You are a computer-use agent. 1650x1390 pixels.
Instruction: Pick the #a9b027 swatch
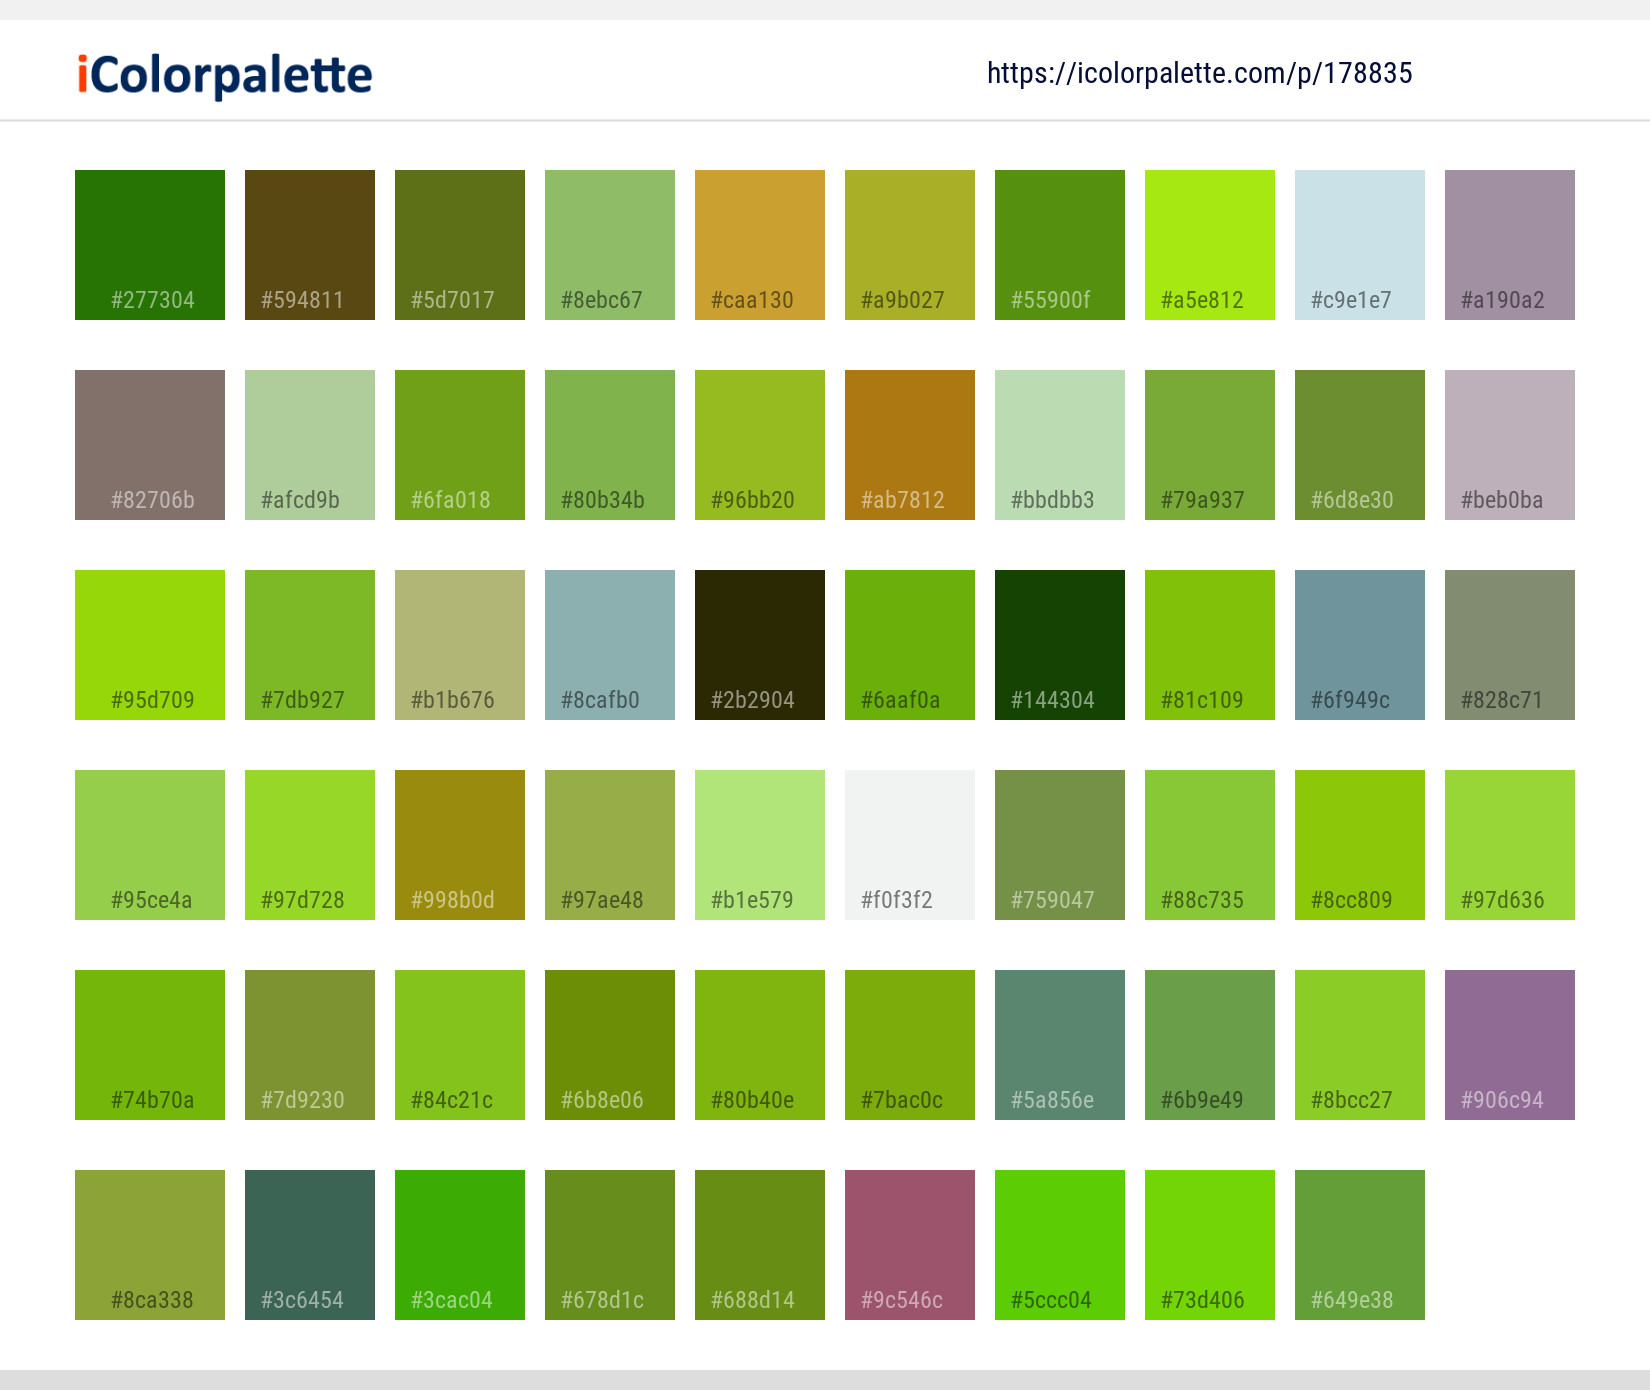click(x=910, y=245)
